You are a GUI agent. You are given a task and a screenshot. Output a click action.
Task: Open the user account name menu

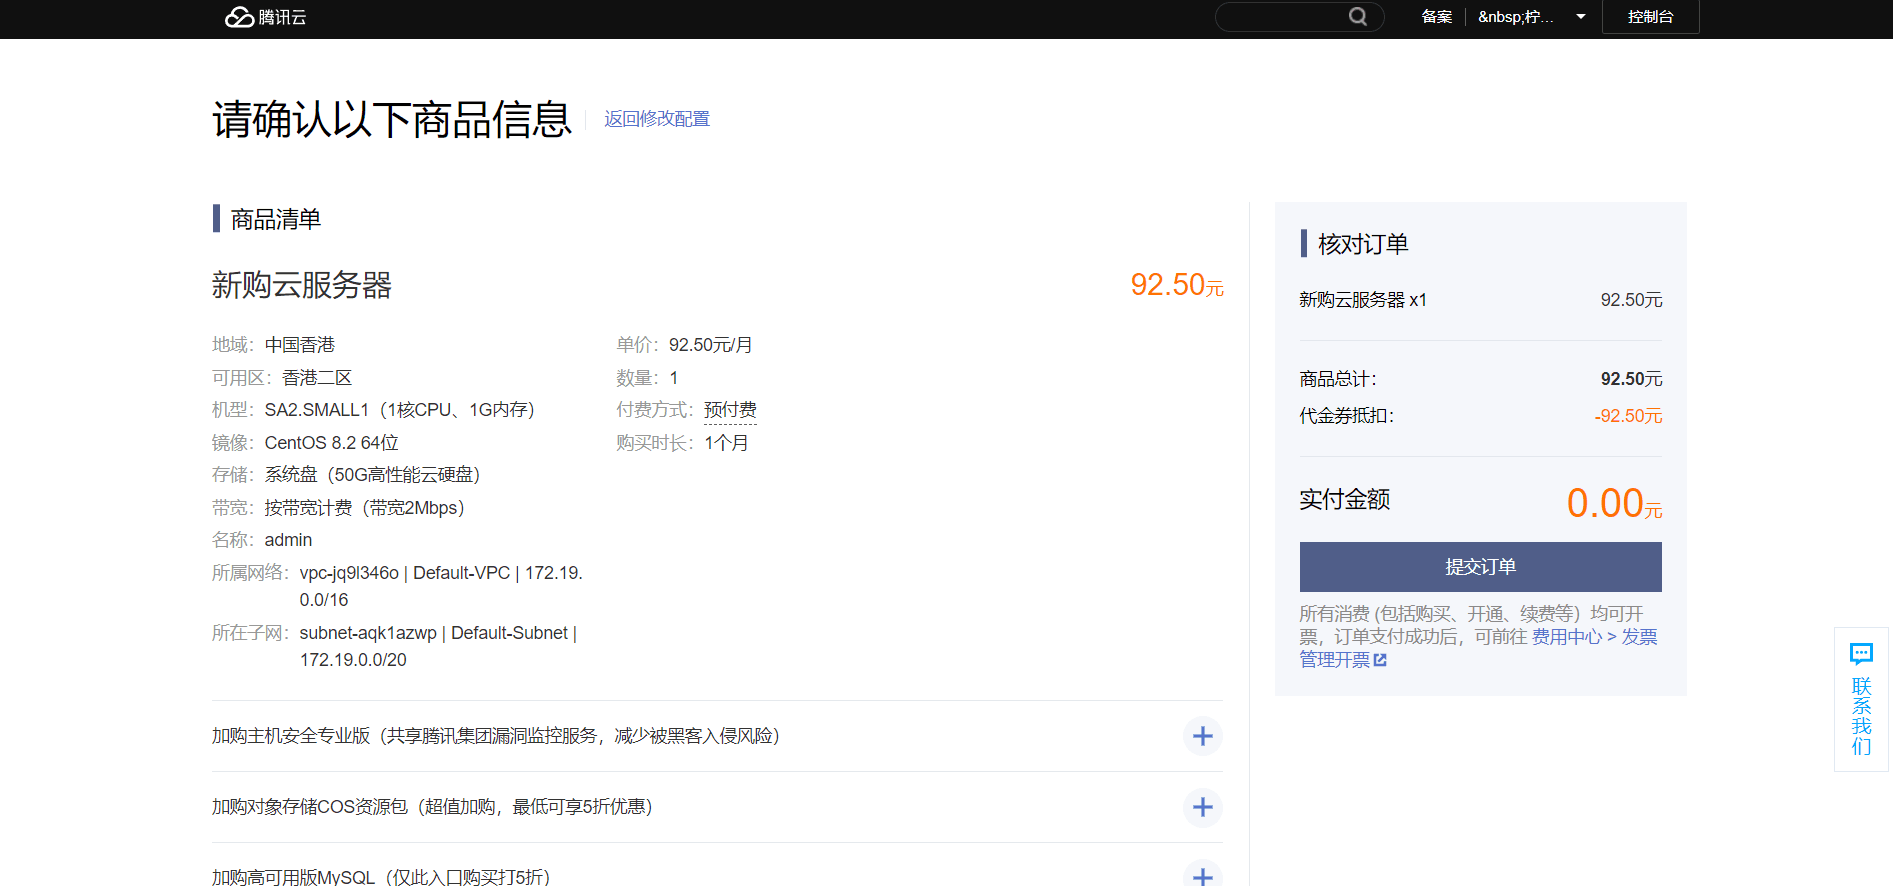1515,17
